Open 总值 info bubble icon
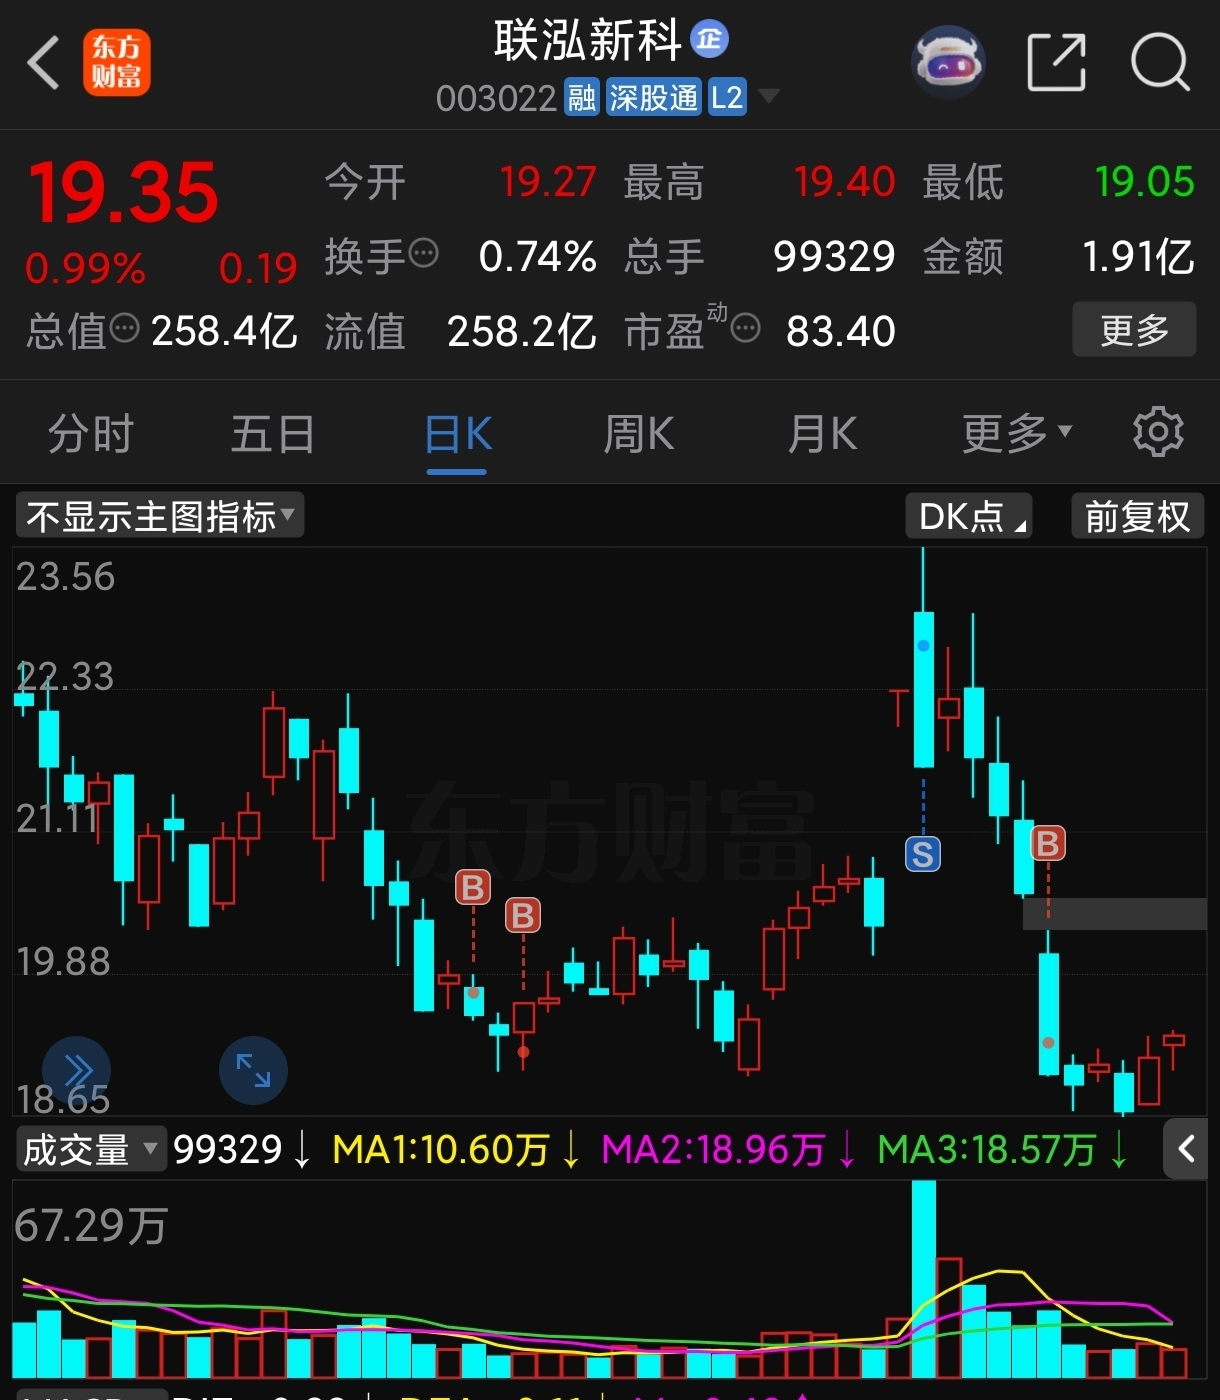Screen dimensions: 1220x1400 (124, 327)
